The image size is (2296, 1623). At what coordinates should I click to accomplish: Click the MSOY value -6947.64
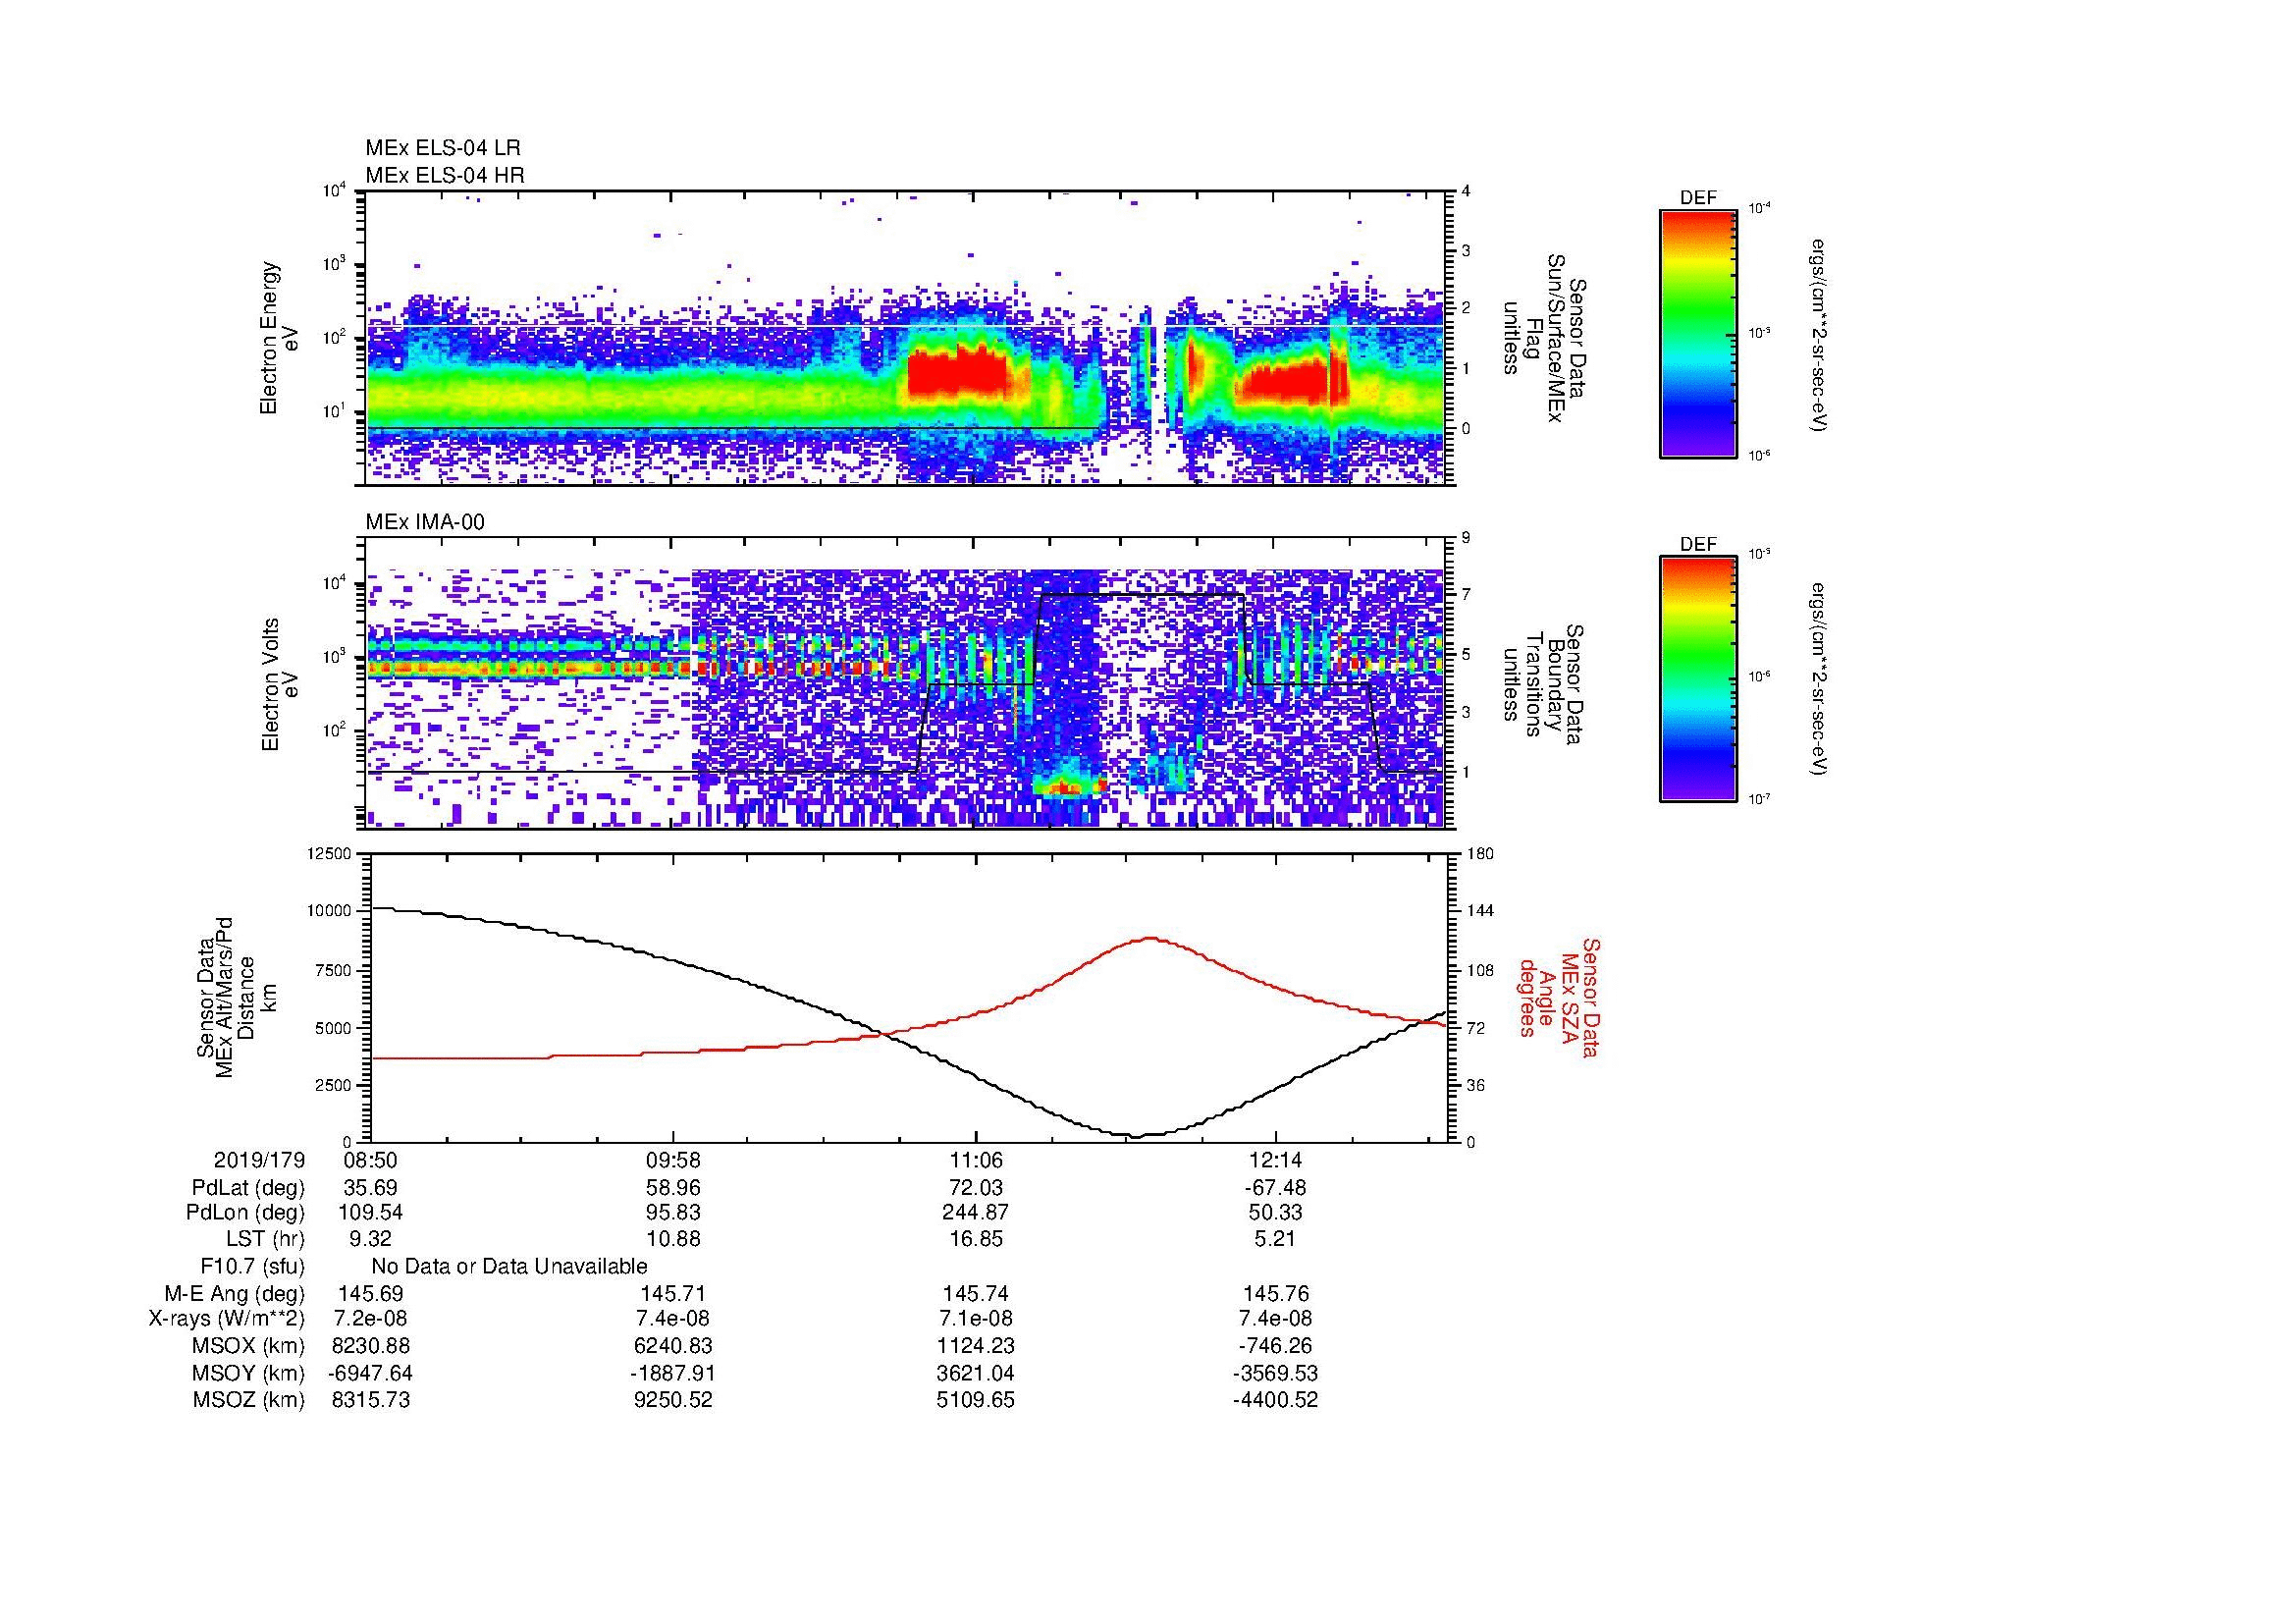tap(371, 1374)
